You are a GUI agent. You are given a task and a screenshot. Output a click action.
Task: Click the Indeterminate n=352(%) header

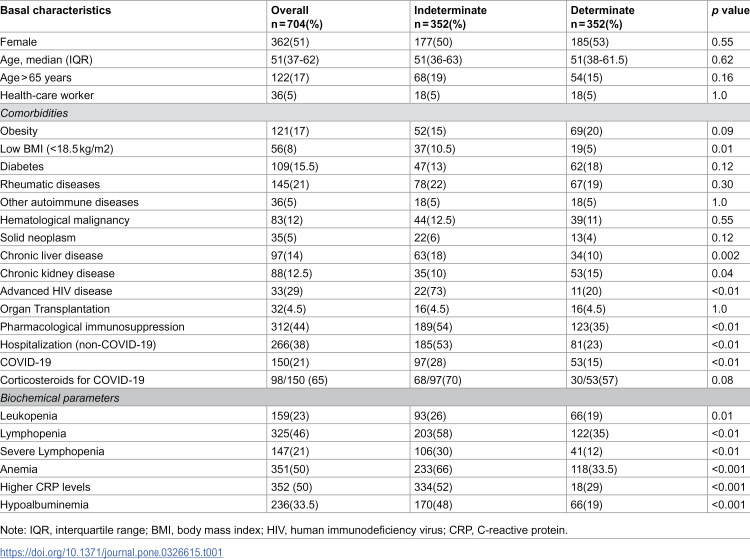click(450, 17)
